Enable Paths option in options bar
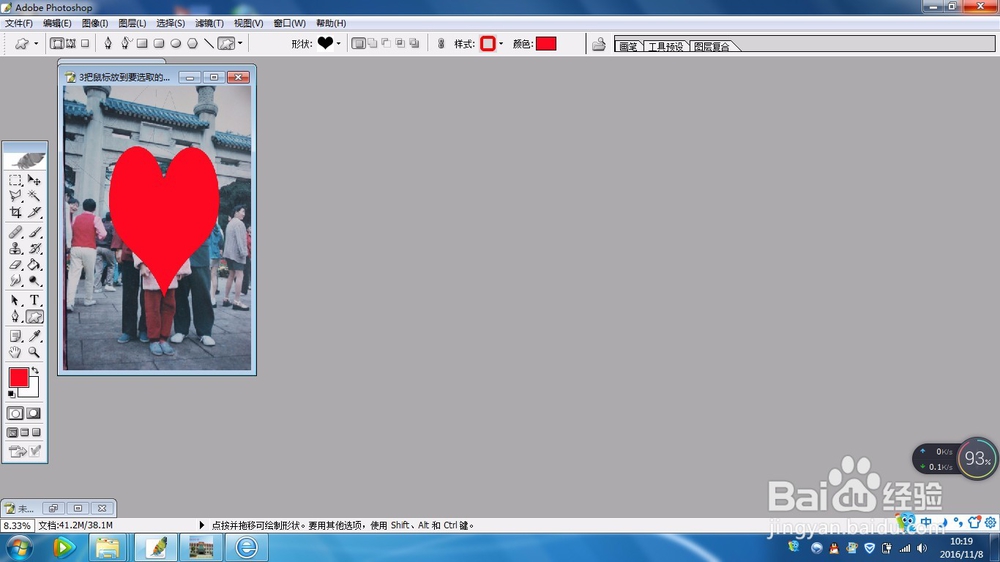1000x562 pixels. click(x=71, y=43)
